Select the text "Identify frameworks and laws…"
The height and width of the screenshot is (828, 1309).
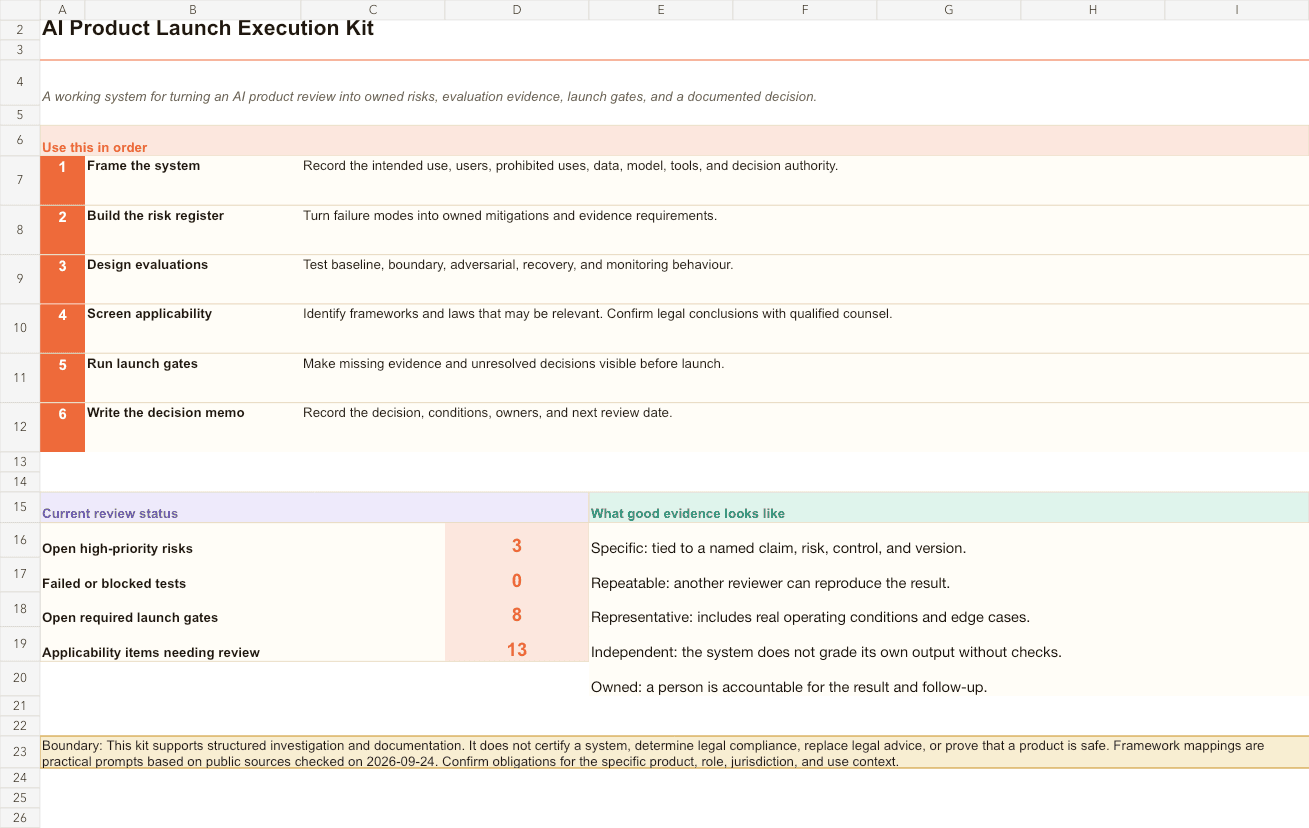coord(597,314)
